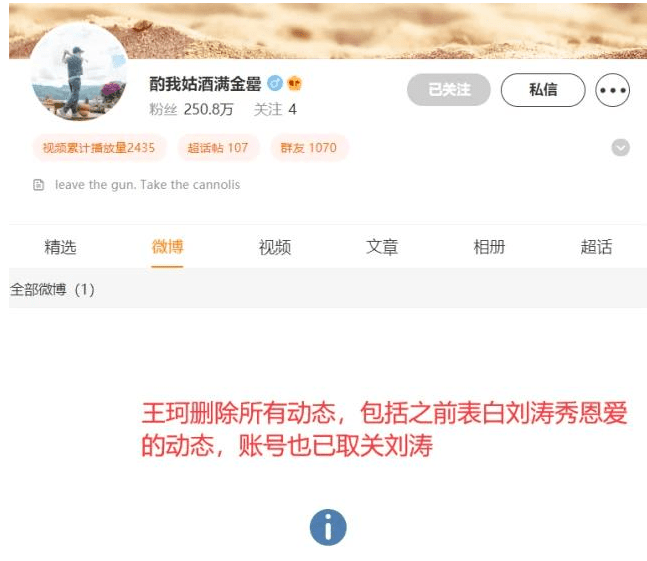Expand profile details with chevron arrow
Image resolution: width=647 pixels, height=561 pixels.
(x=620, y=148)
